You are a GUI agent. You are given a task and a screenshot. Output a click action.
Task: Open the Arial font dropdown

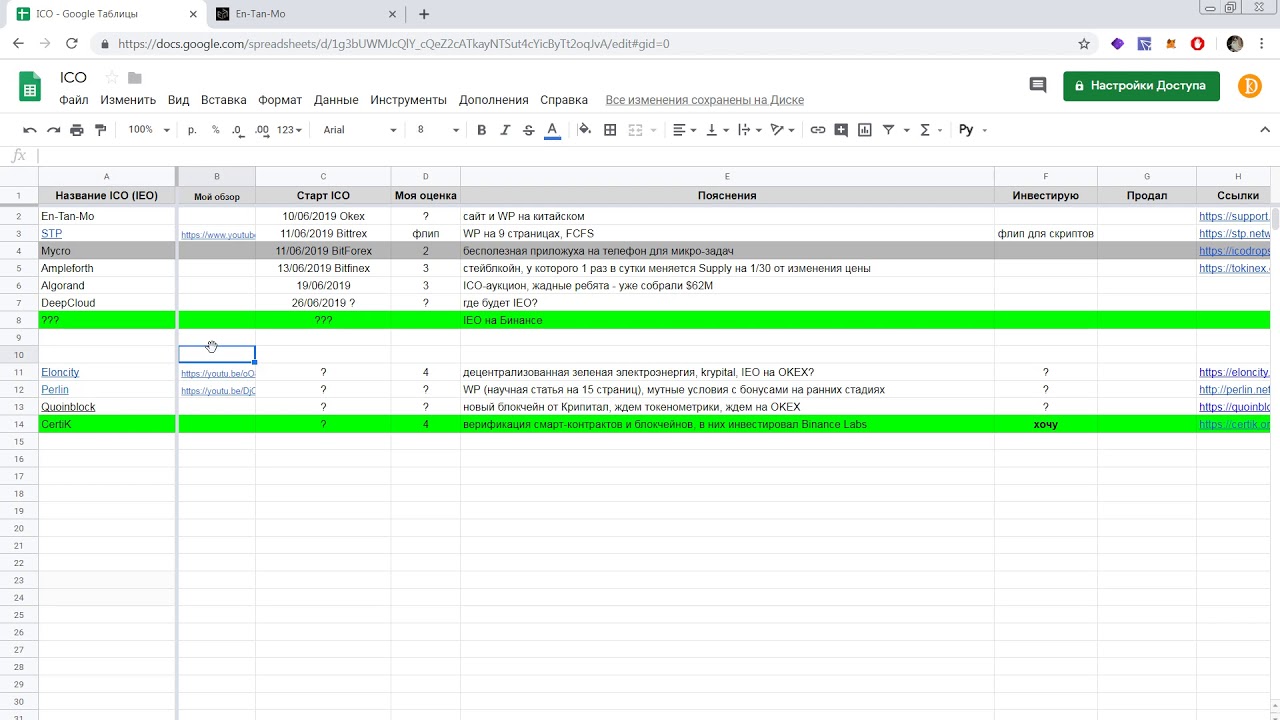point(360,130)
